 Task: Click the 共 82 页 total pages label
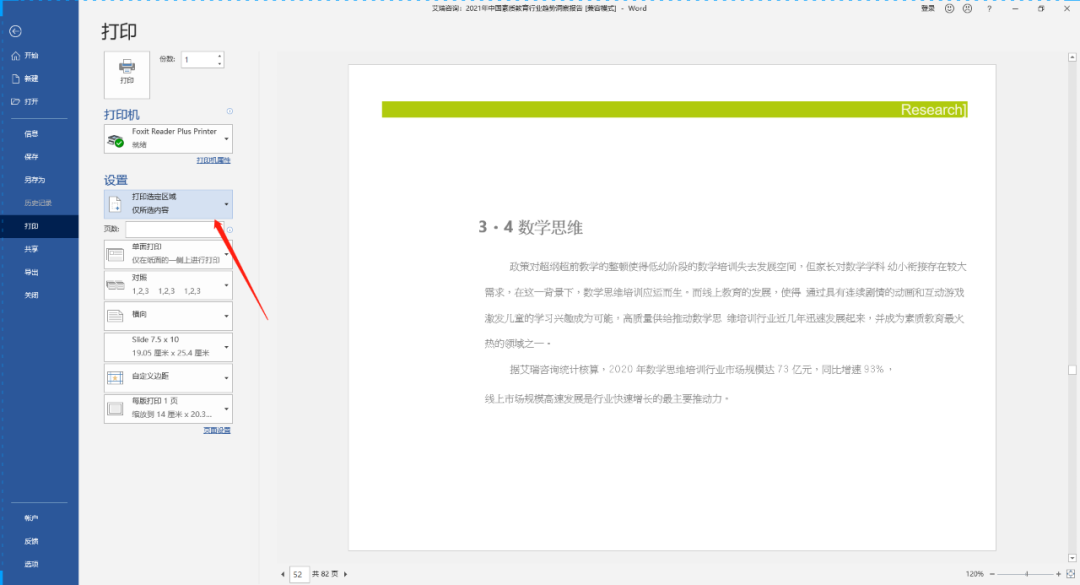[x=325, y=574]
